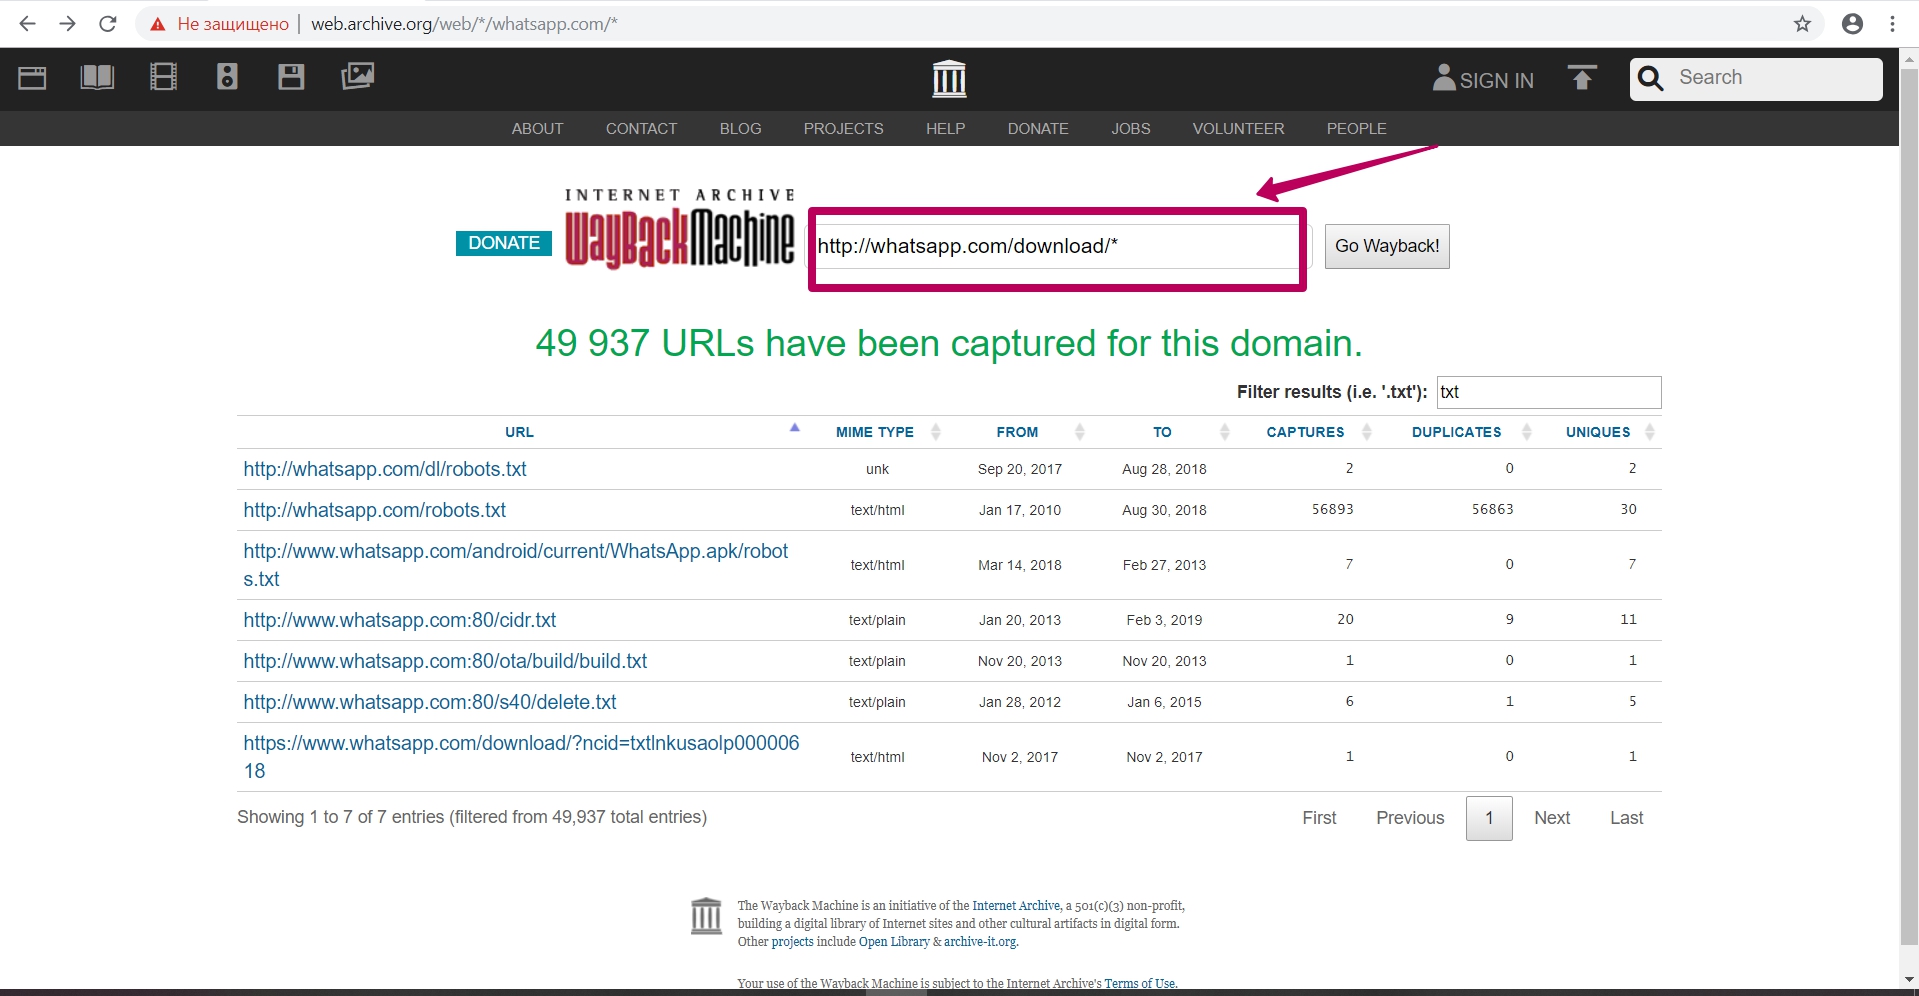Open the cidr.txt link
This screenshot has height=996, width=1919.
pyautogui.click(x=400, y=620)
